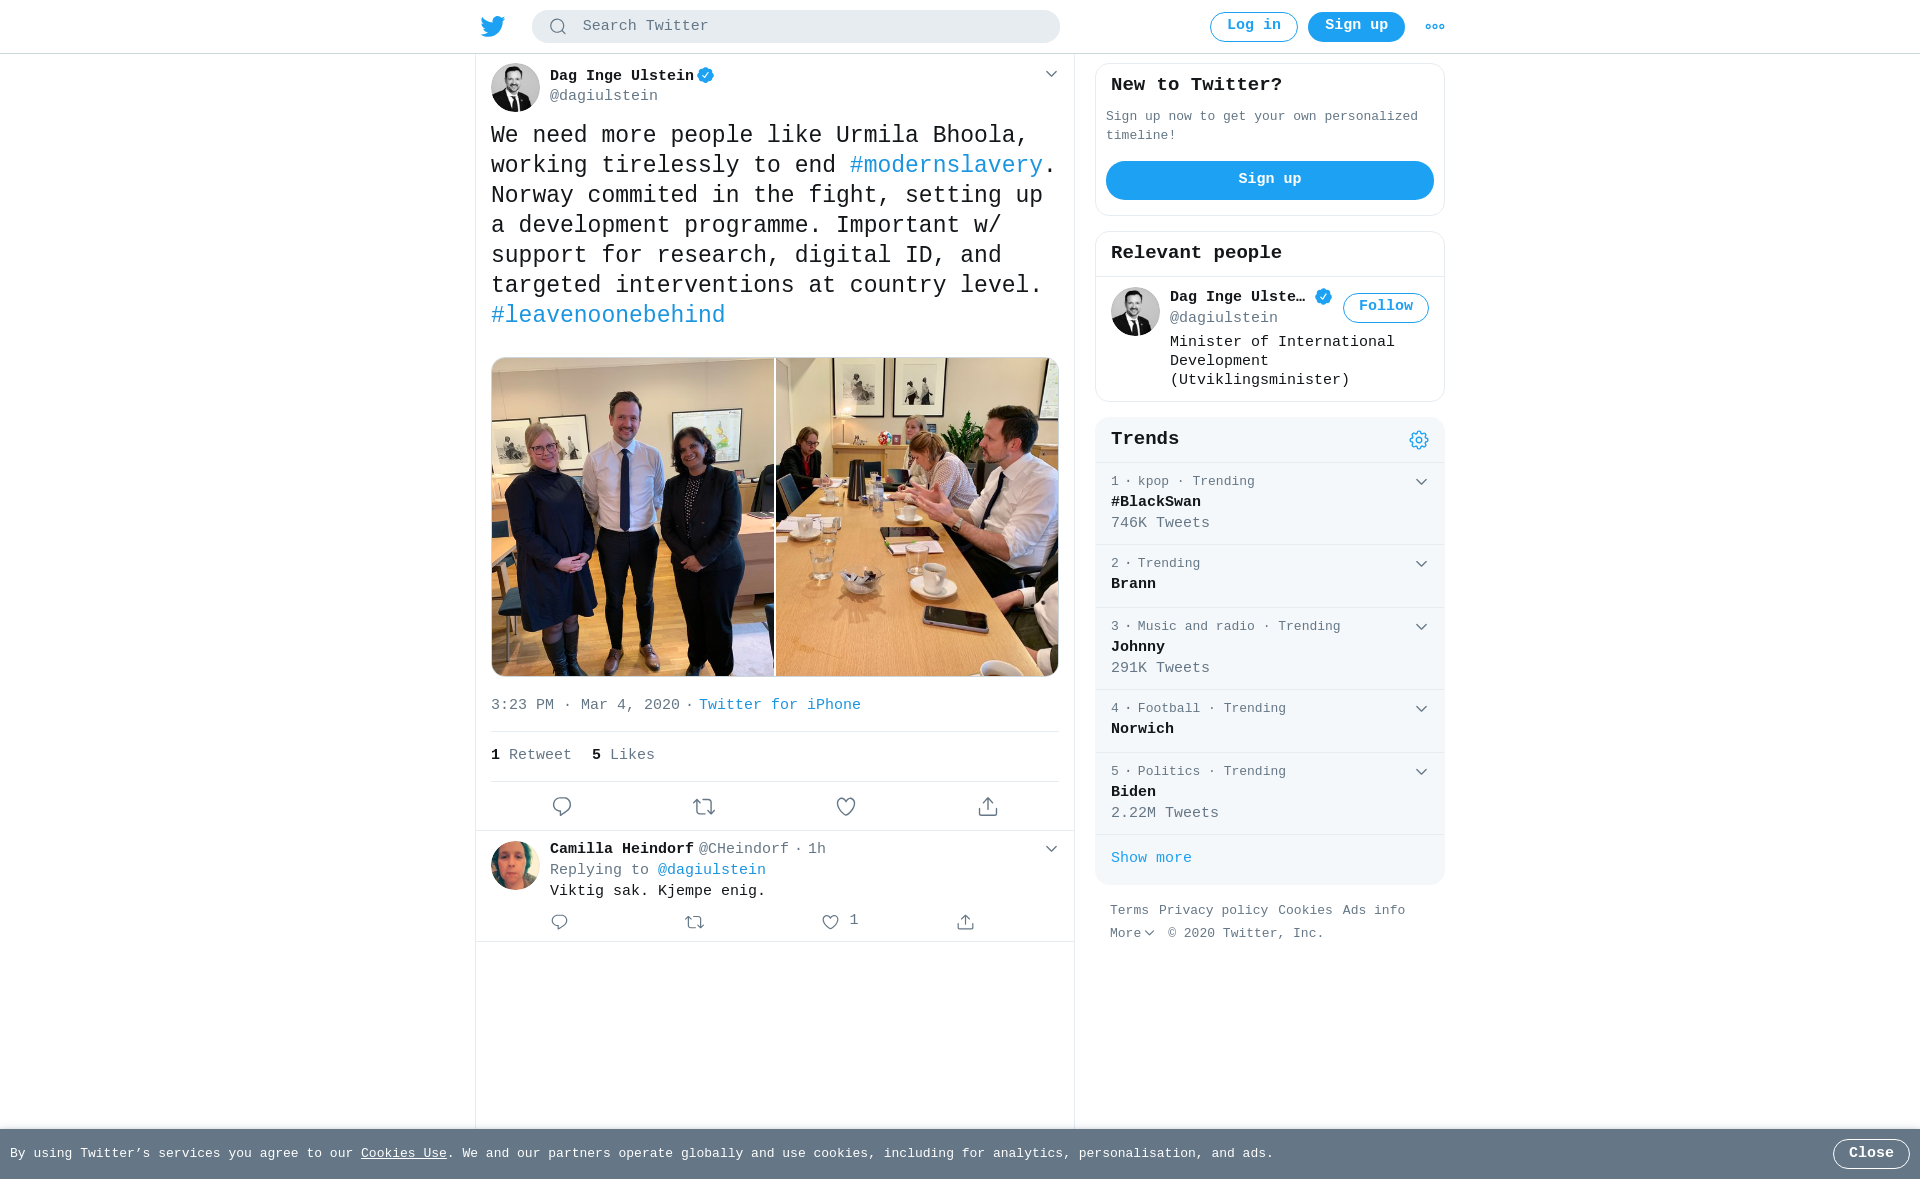The image size is (1920, 1179).
Task: Open the three-dot more menu in header
Action: pos(1435,27)
